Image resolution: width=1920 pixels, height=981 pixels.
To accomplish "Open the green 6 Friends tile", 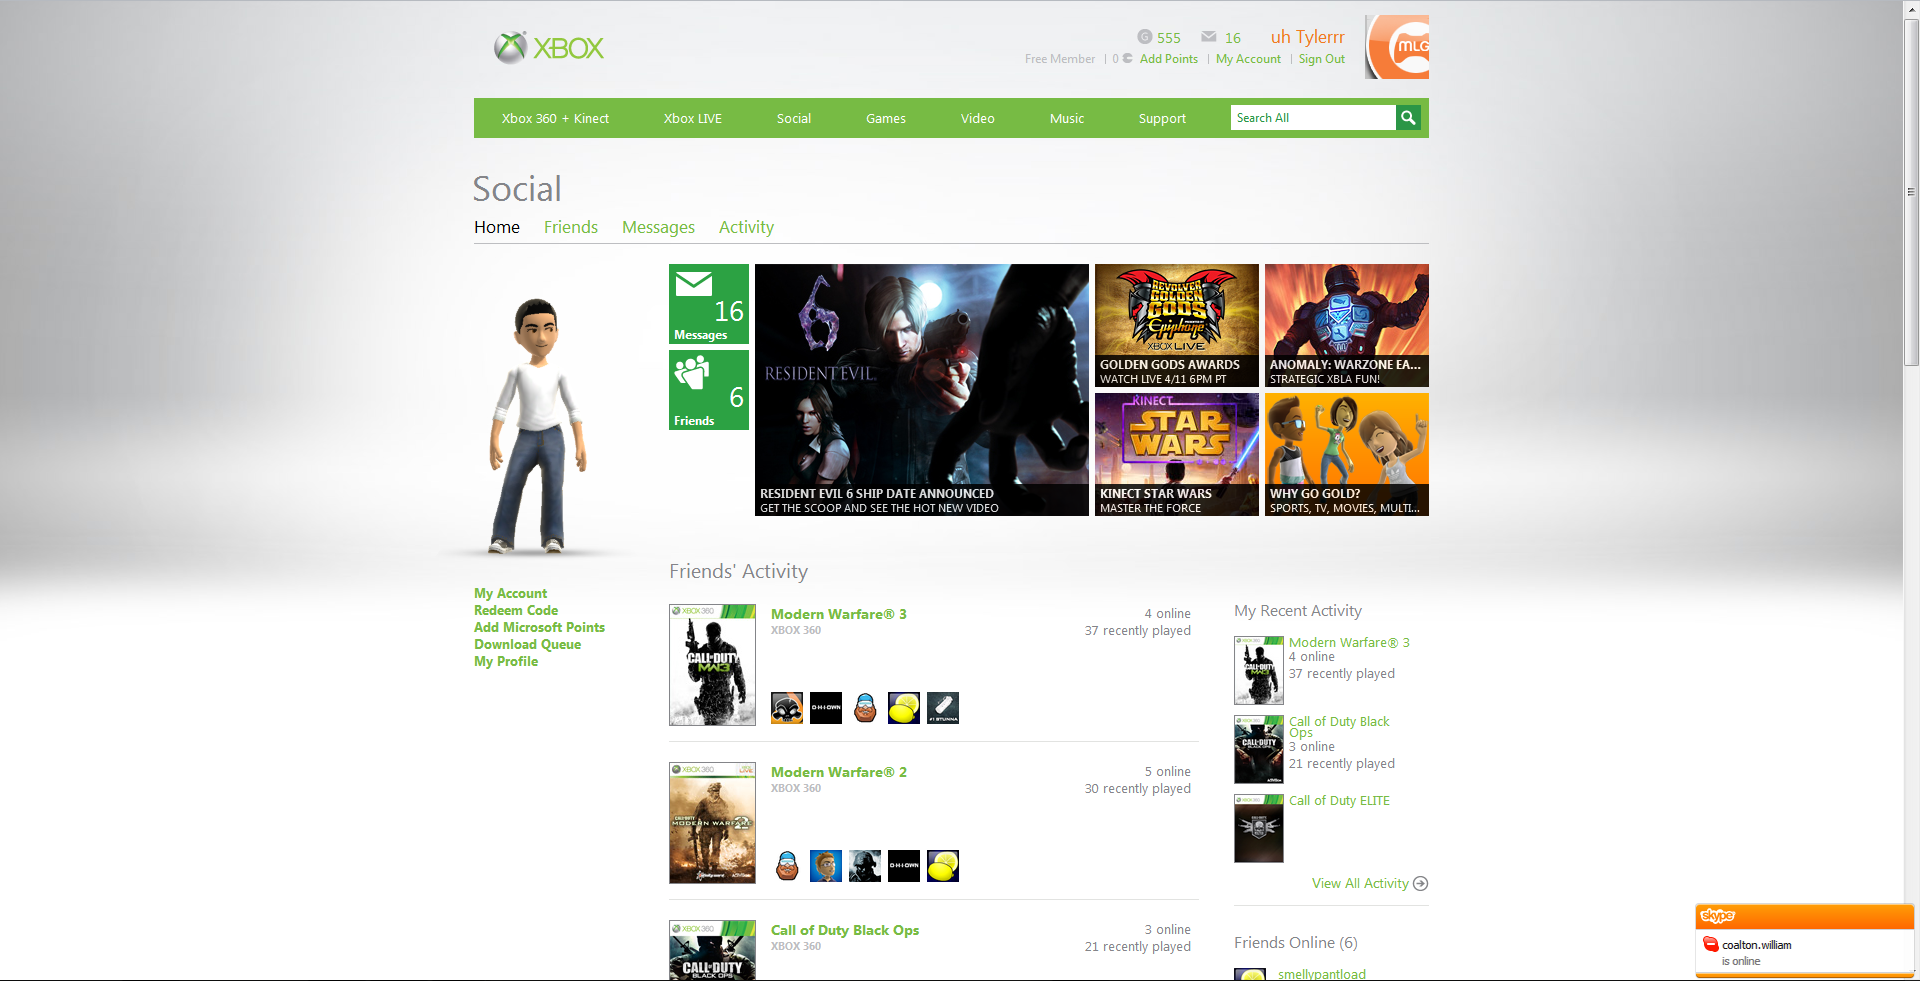I will [x=709, y=390].
